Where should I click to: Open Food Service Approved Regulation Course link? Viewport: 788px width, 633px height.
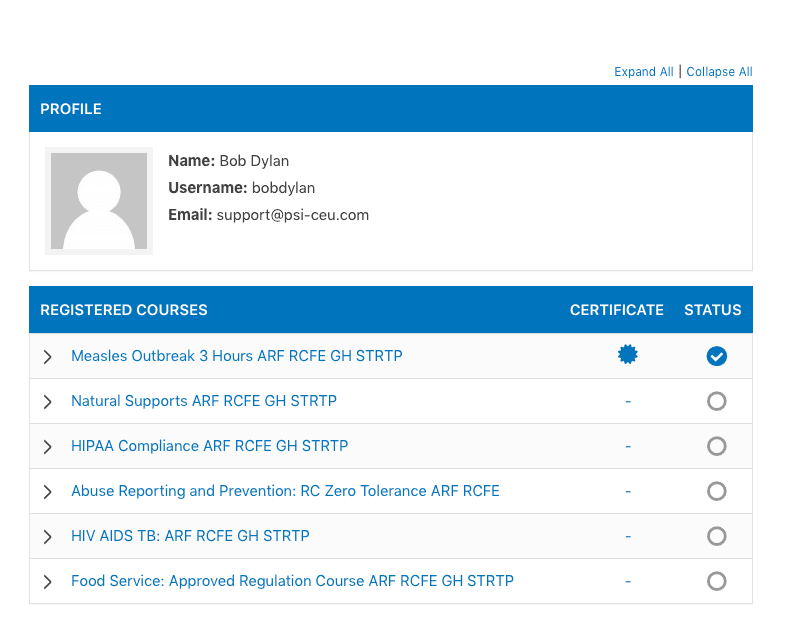coord(292,581)
